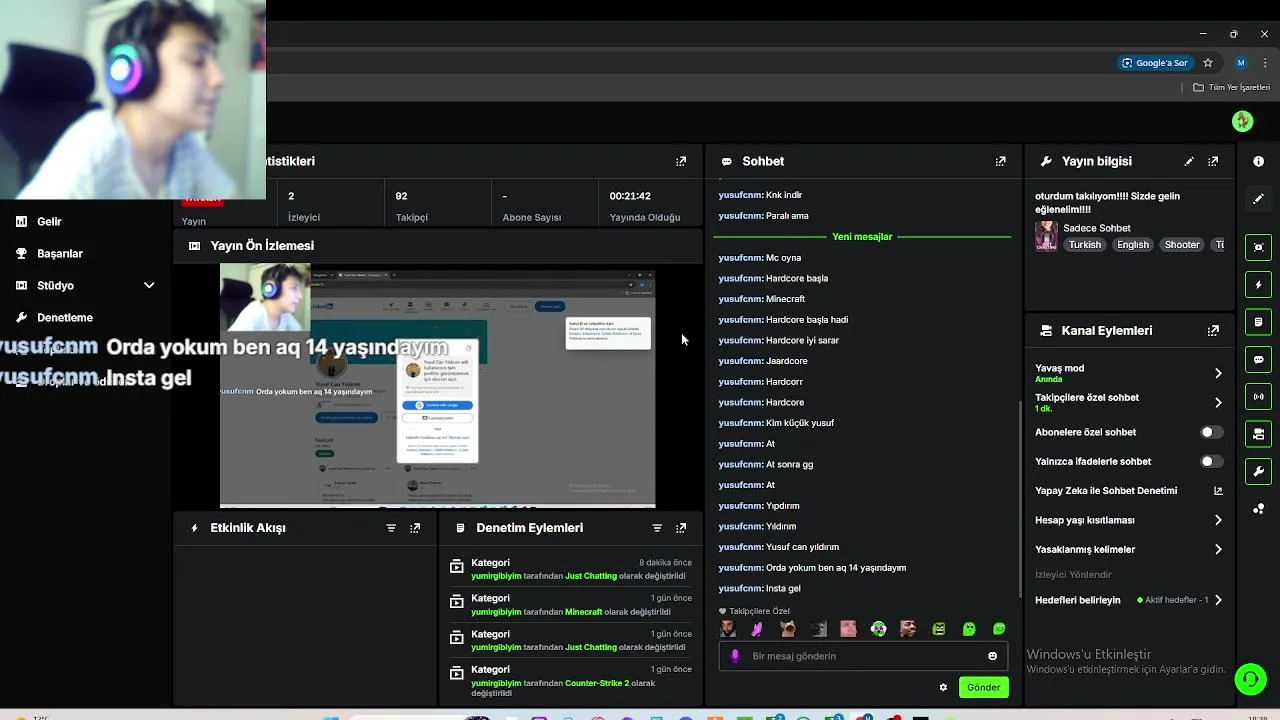Open the info icon in the right sidebar
Viewport: 1280px width, 720px height.
pyautogui.click(x=1258, y=161)
